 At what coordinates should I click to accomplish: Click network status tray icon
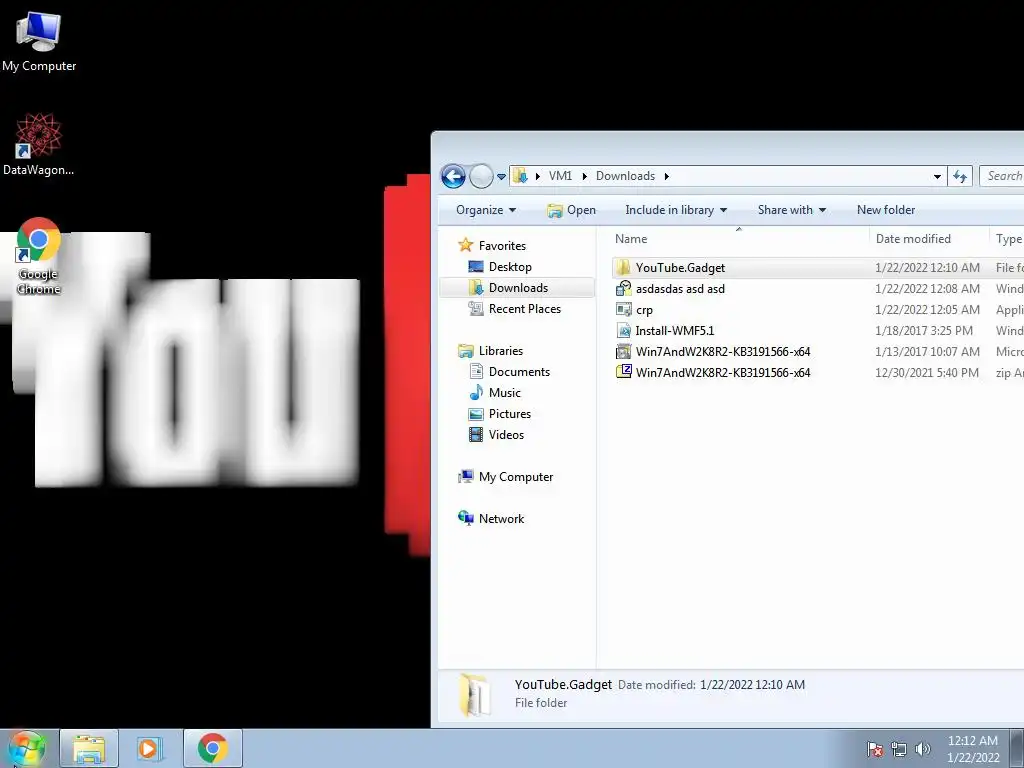[x=899, y=749]
